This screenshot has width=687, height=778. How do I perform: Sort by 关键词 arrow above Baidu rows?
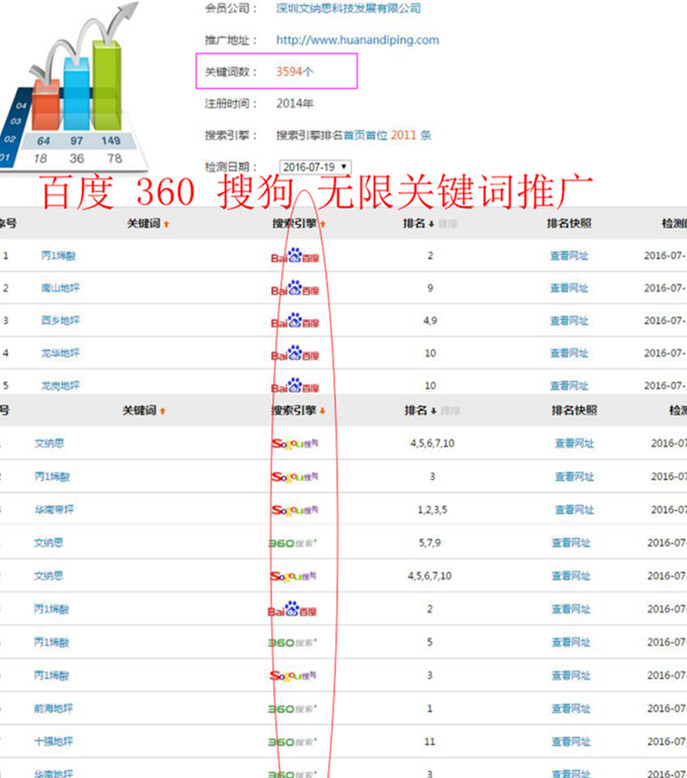coord(167,224)
